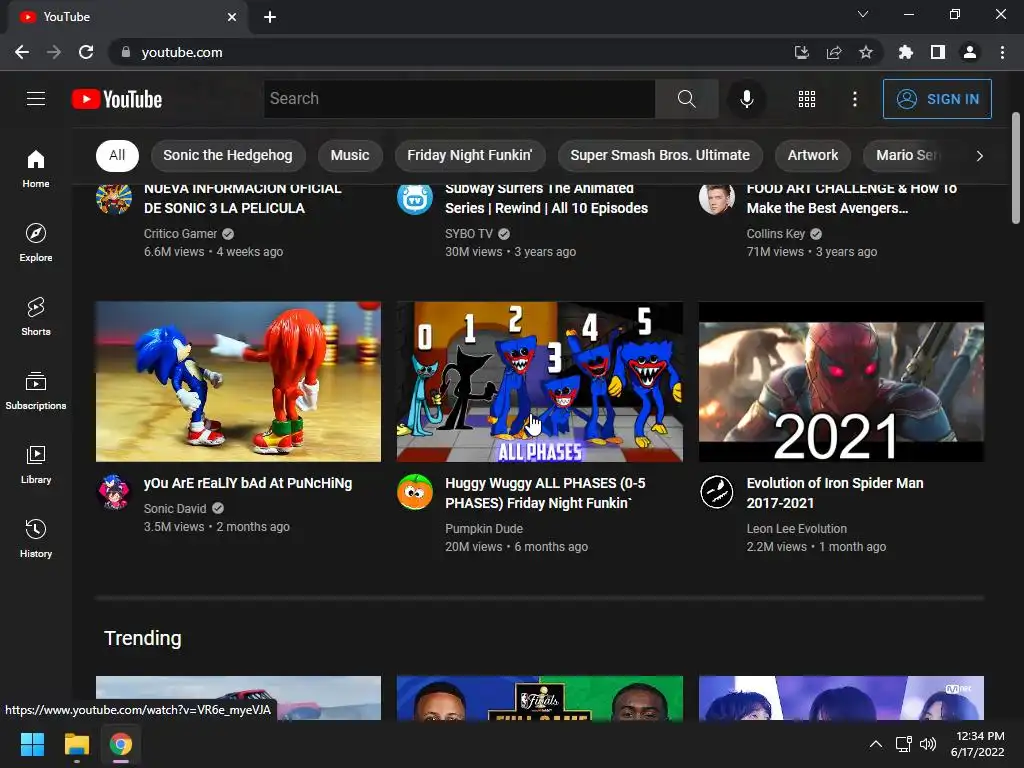This screenshot has width=1024, height=768.
Task: Open Chrome extensions puzzle icon
Action: [x=905, y=52]
